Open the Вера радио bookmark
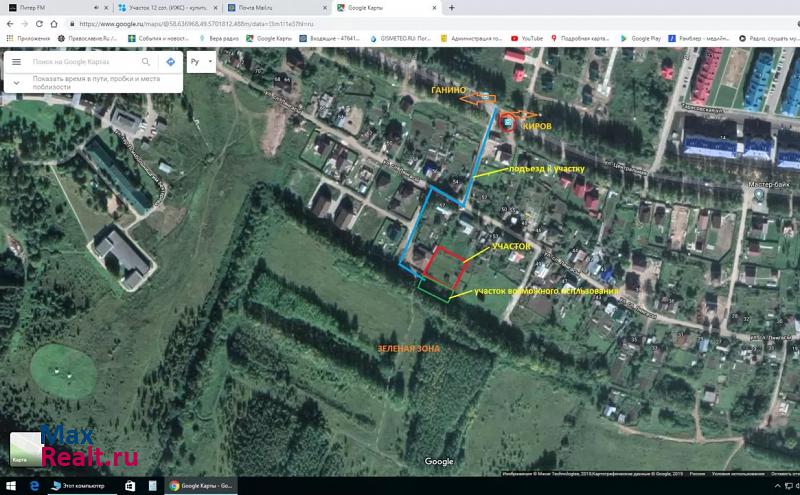 (217, 38)
